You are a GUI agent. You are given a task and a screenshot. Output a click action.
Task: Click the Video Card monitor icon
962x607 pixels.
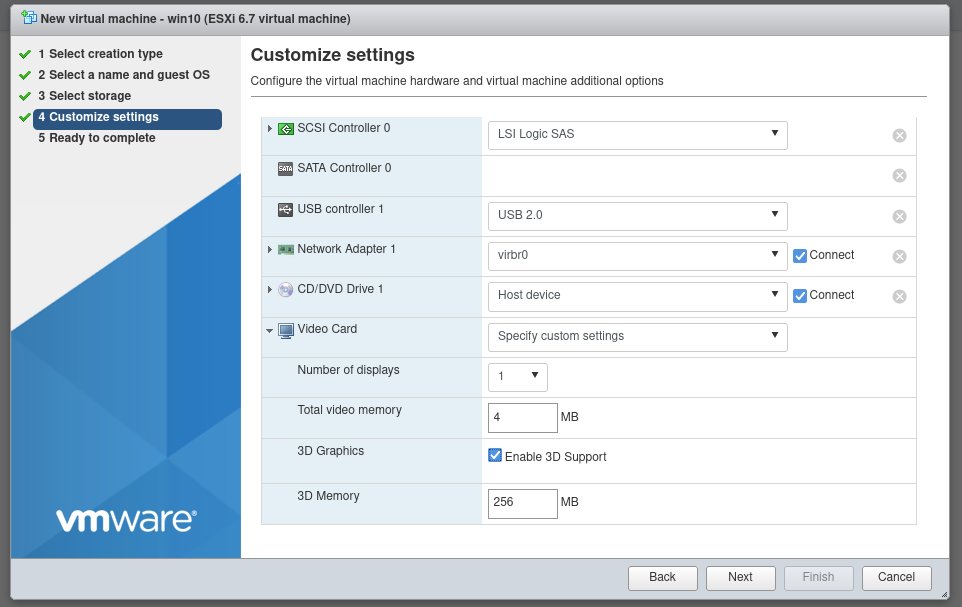286,330
